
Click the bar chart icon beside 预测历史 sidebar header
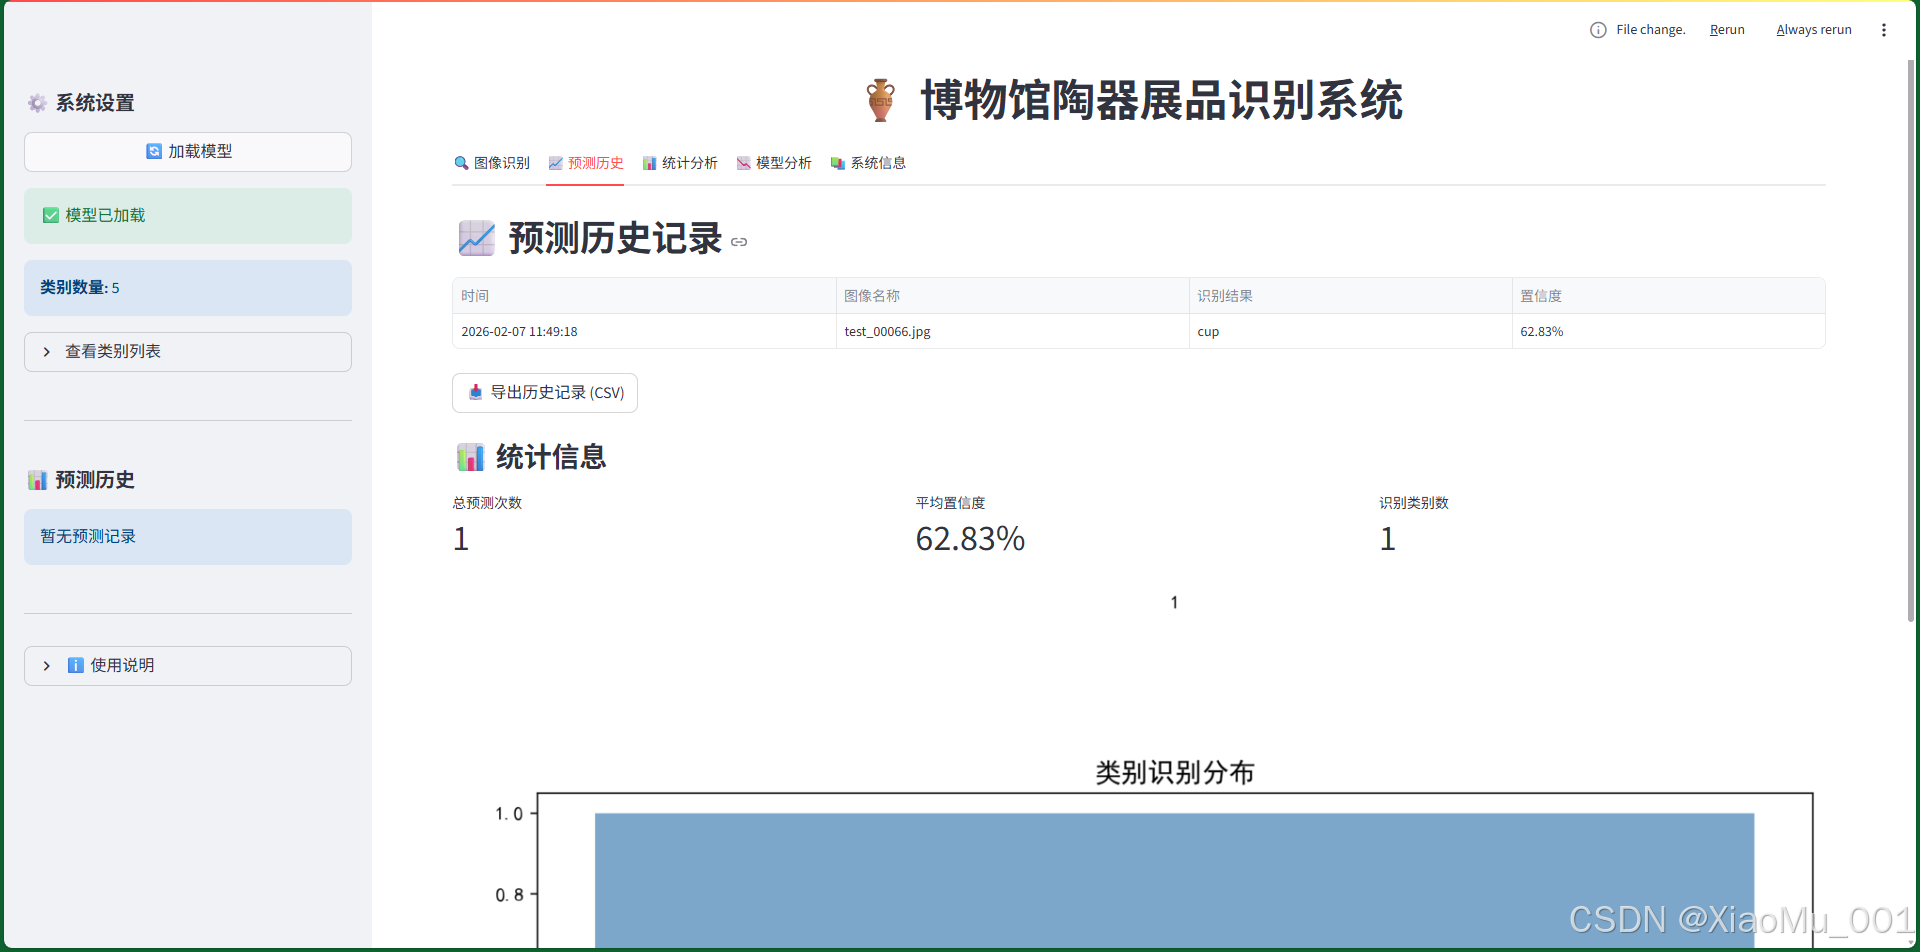pyautogui.click(x=37, y=479)
